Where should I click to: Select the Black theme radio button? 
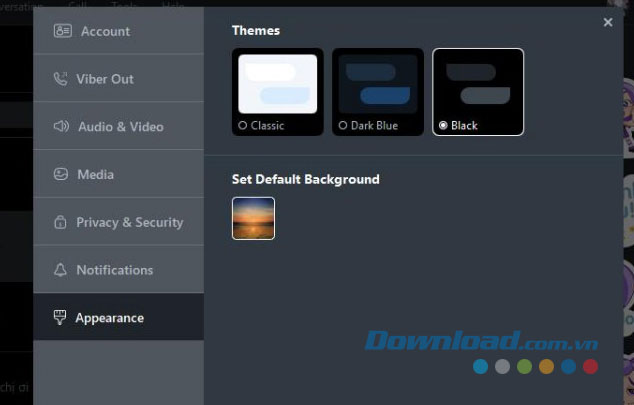(443, 125)
